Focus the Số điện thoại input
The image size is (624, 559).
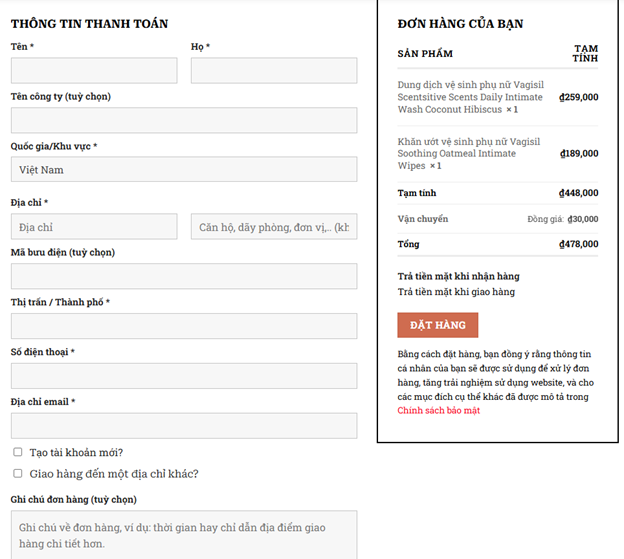[x=184, y=376]
